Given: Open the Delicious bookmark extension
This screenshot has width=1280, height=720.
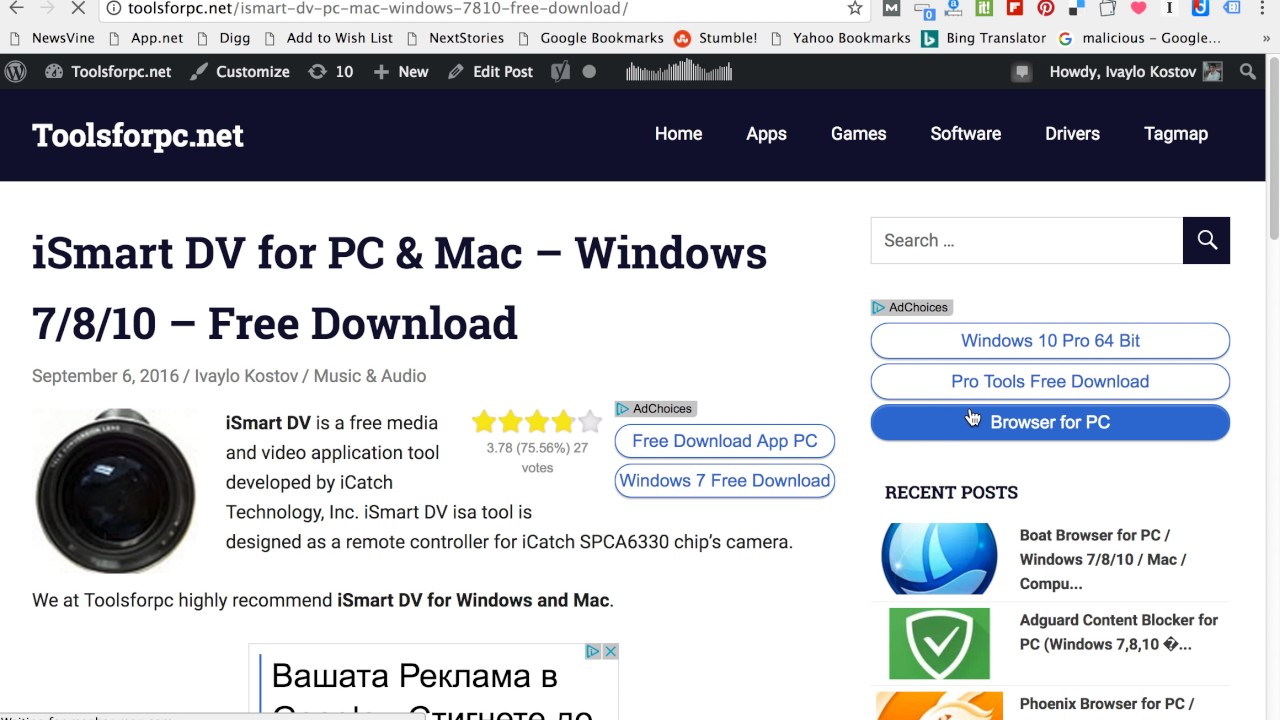Looking at the screenshot, I should pos(1076,8).
